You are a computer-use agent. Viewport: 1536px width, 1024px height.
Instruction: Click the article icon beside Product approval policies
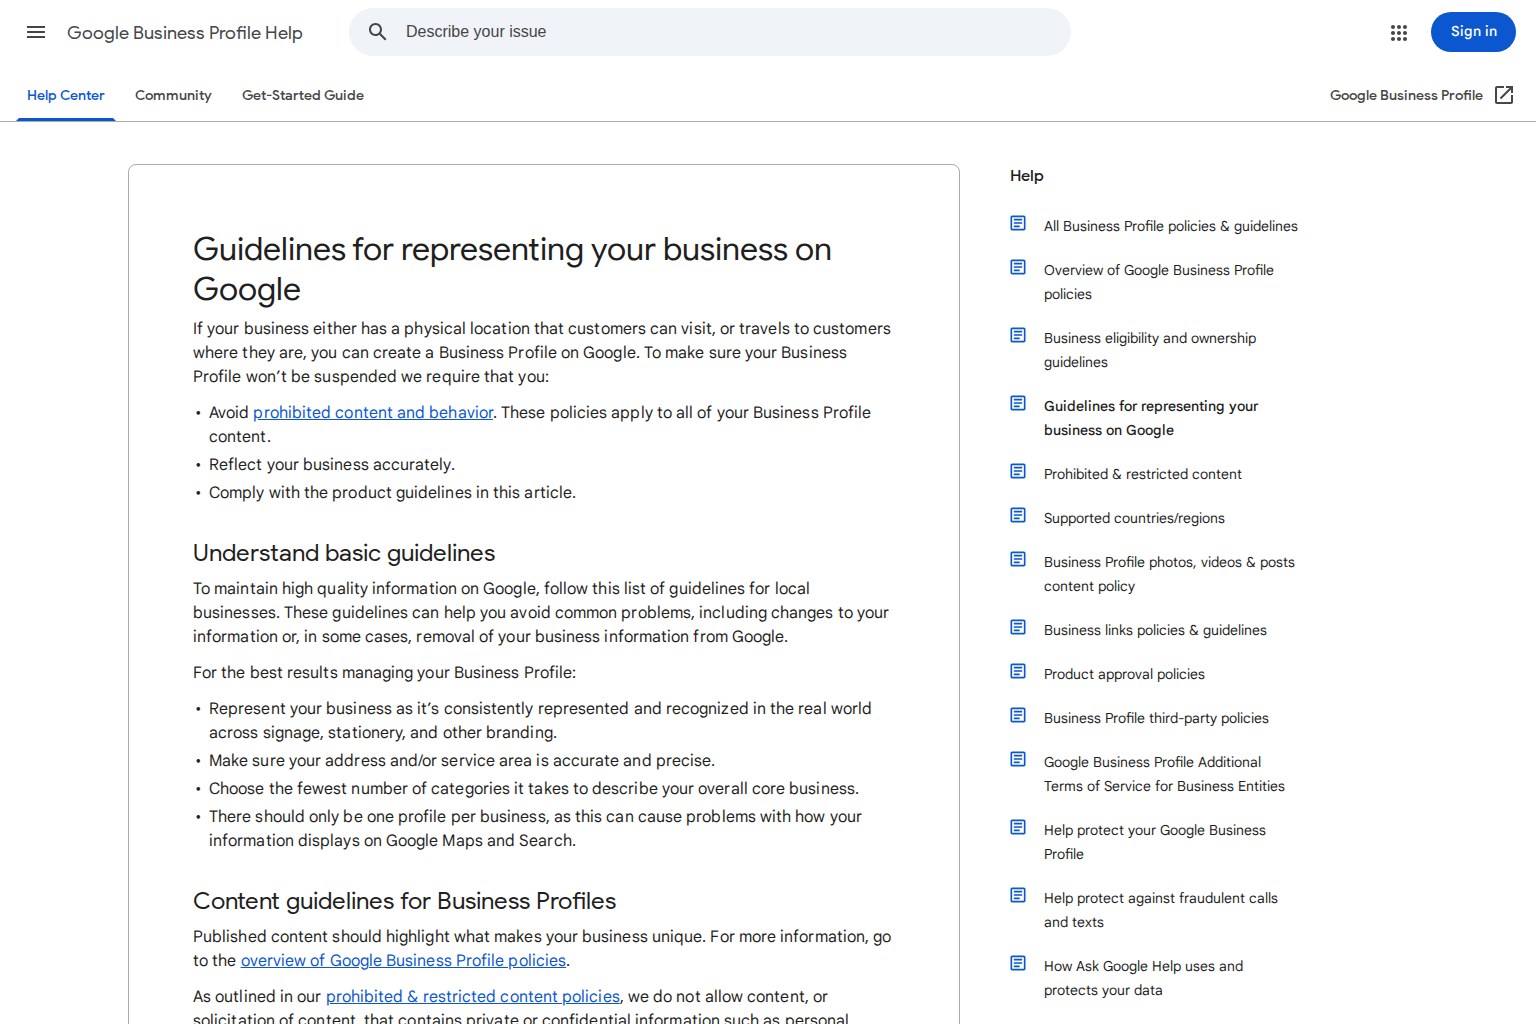[1018, 671]
